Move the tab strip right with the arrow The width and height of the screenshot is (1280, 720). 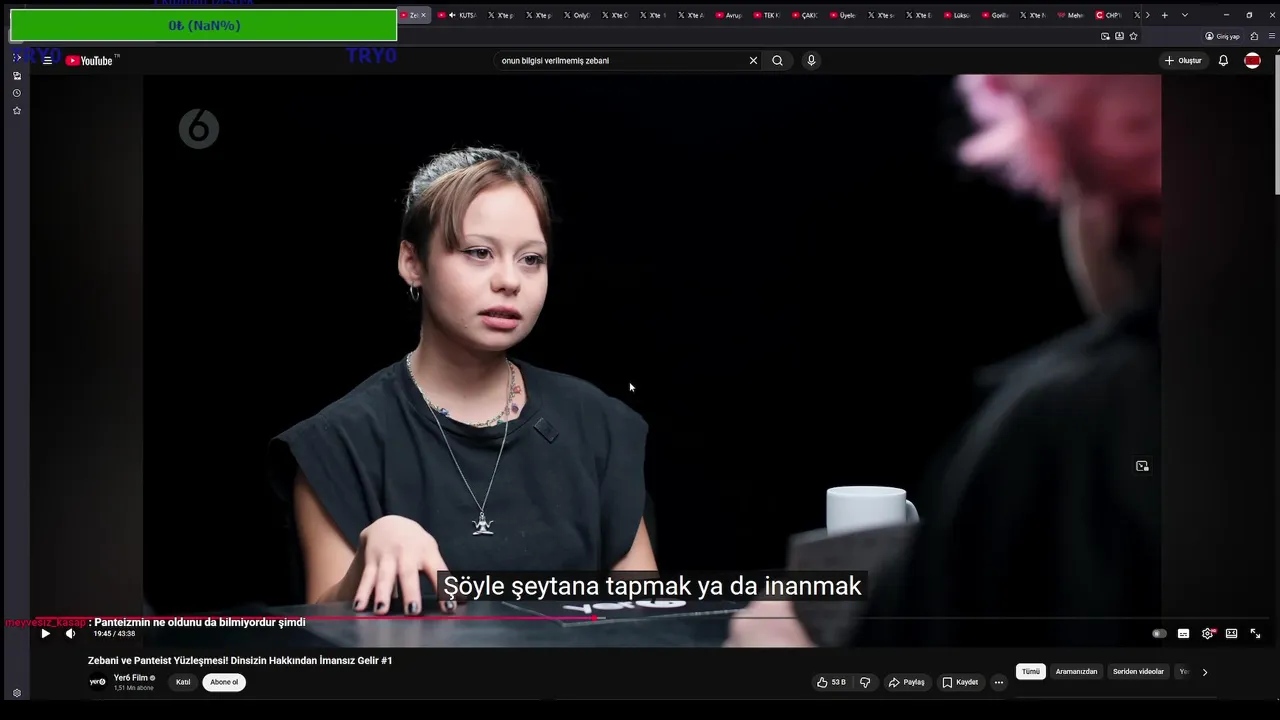click(1147, 15)
